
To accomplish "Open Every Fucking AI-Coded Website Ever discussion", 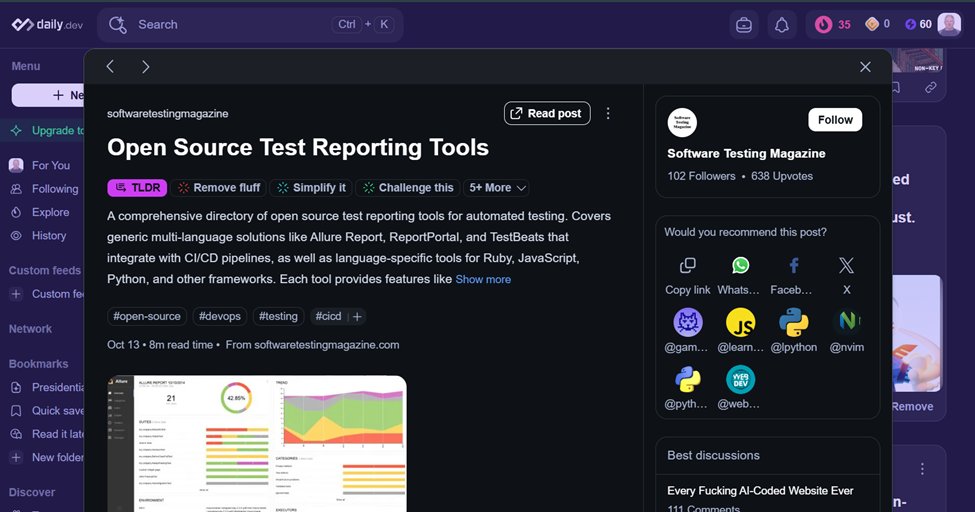I will pos(760,491).
